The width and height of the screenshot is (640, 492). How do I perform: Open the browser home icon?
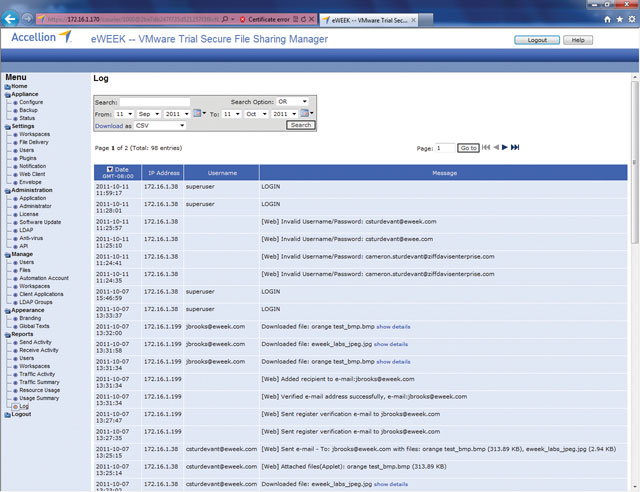[x=607, y=19]
